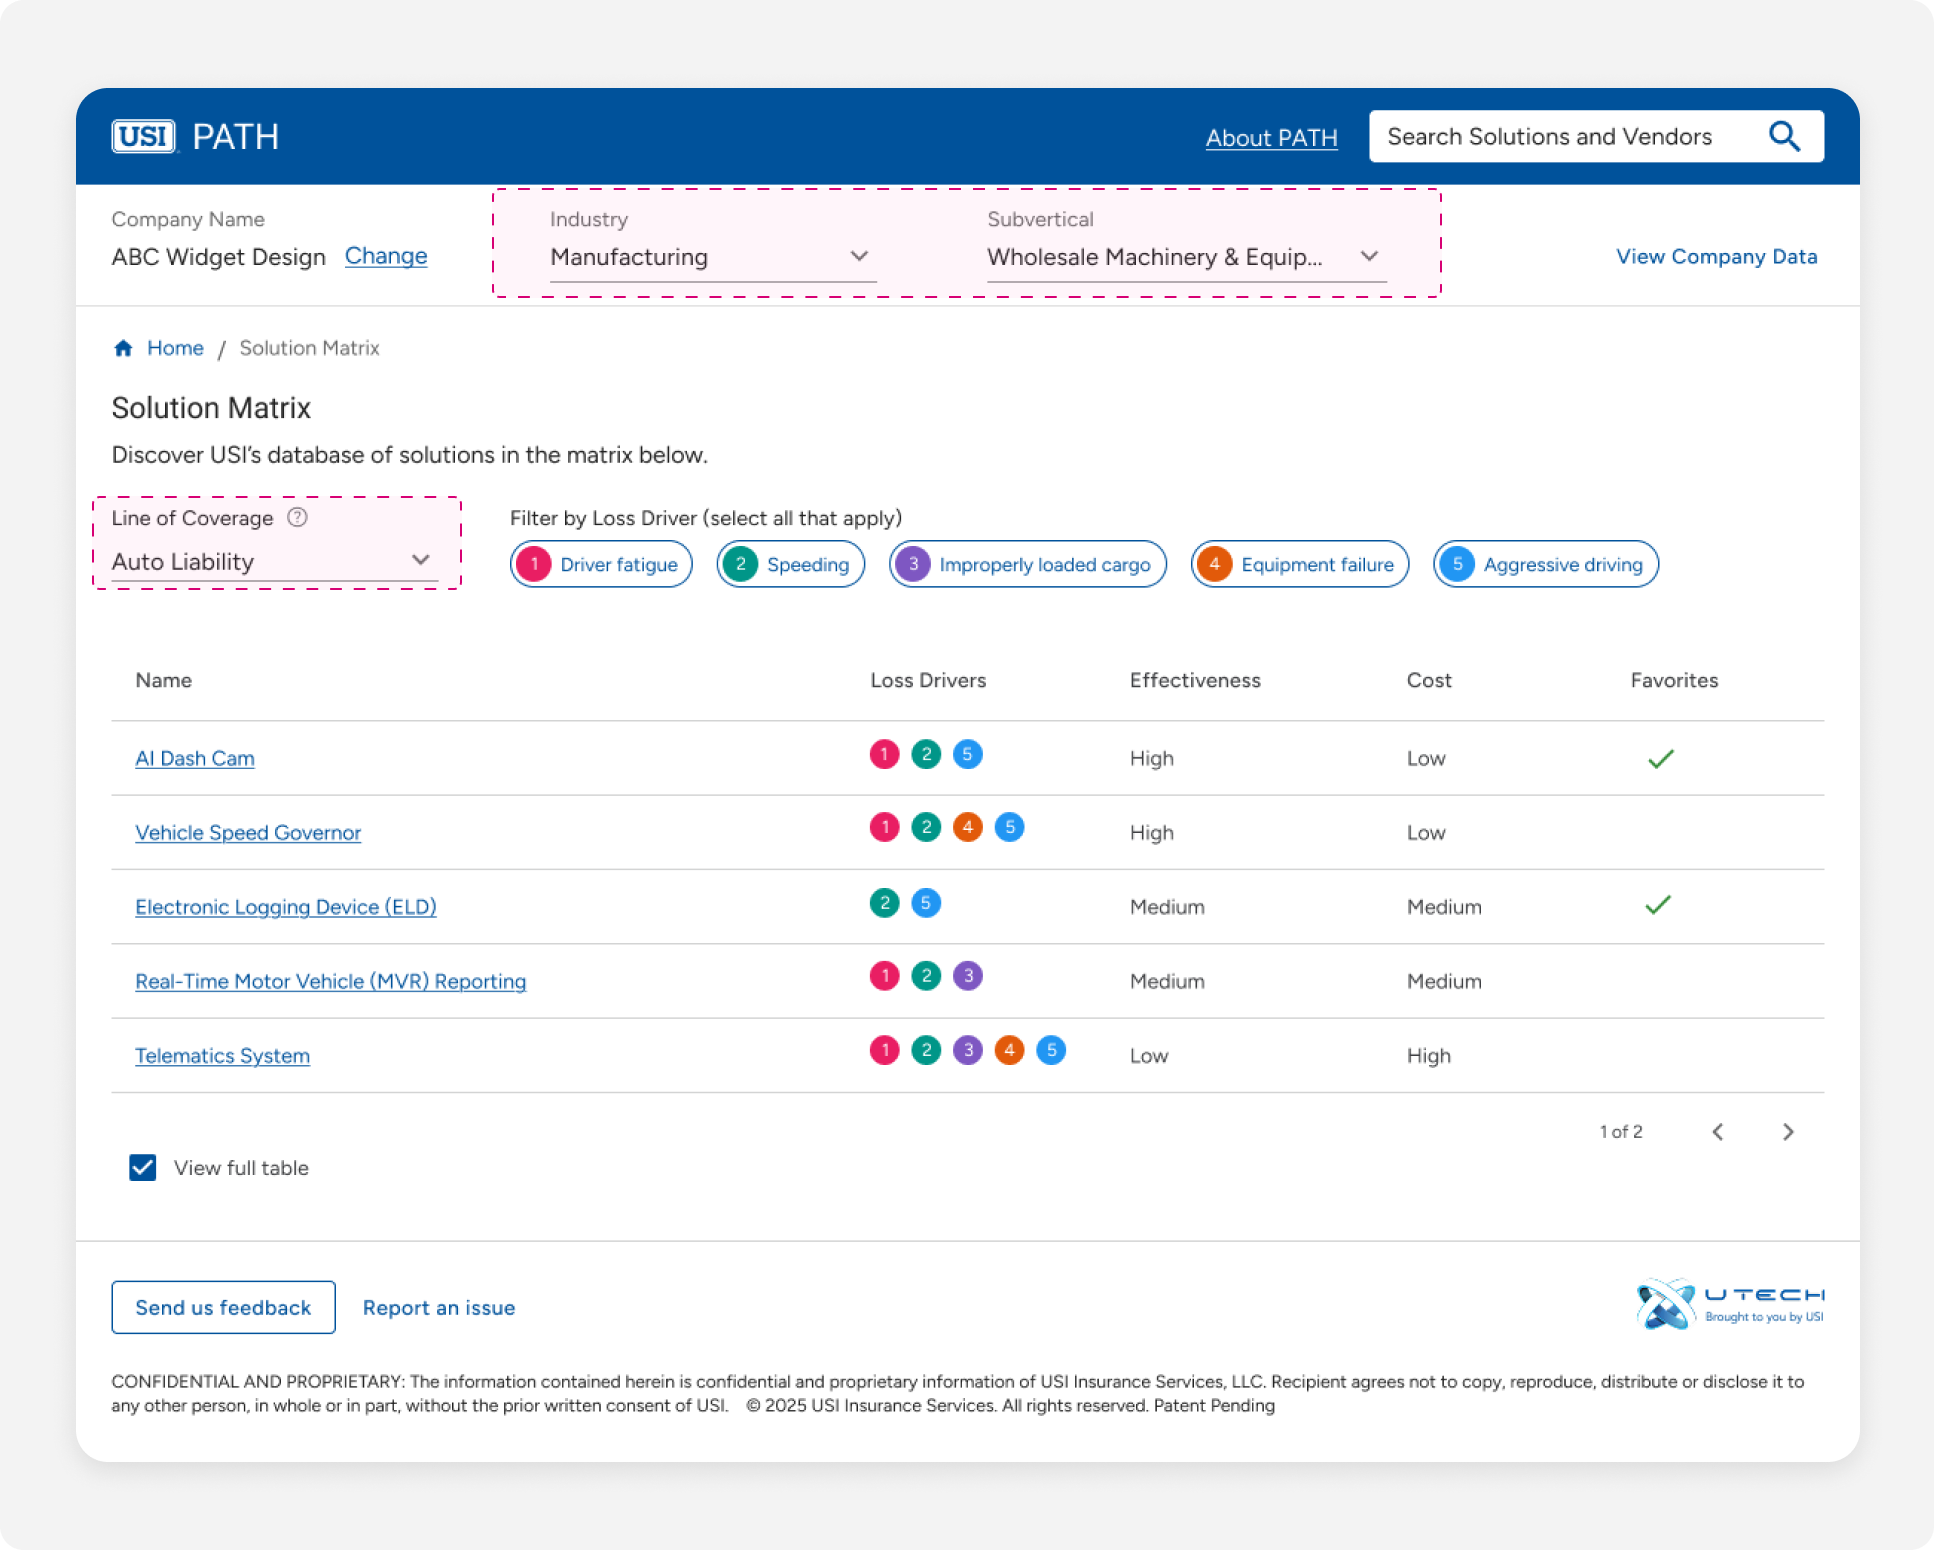Click the Loss Drivers column header
Screen dimensions: 1934x1550
tap(928, 680)
